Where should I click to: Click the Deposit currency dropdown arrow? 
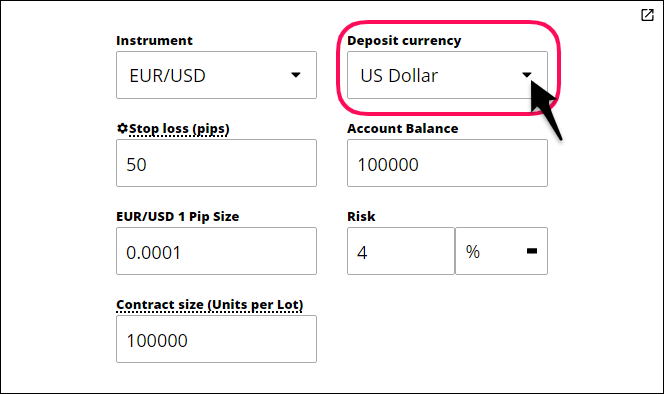[526, 75]
